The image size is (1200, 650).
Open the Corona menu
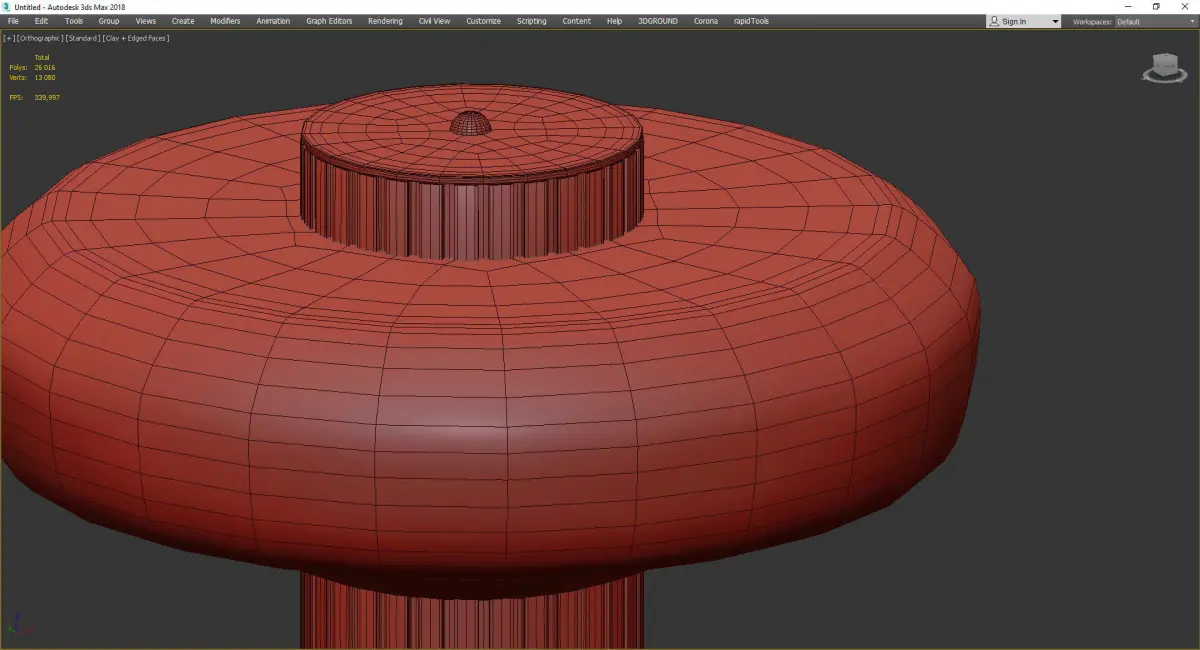tap(706, 21)
